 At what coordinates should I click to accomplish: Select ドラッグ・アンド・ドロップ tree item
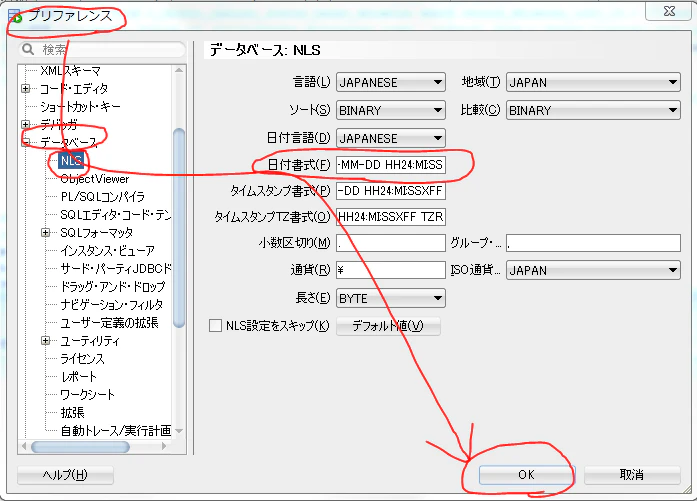click(x=112, y=287)
